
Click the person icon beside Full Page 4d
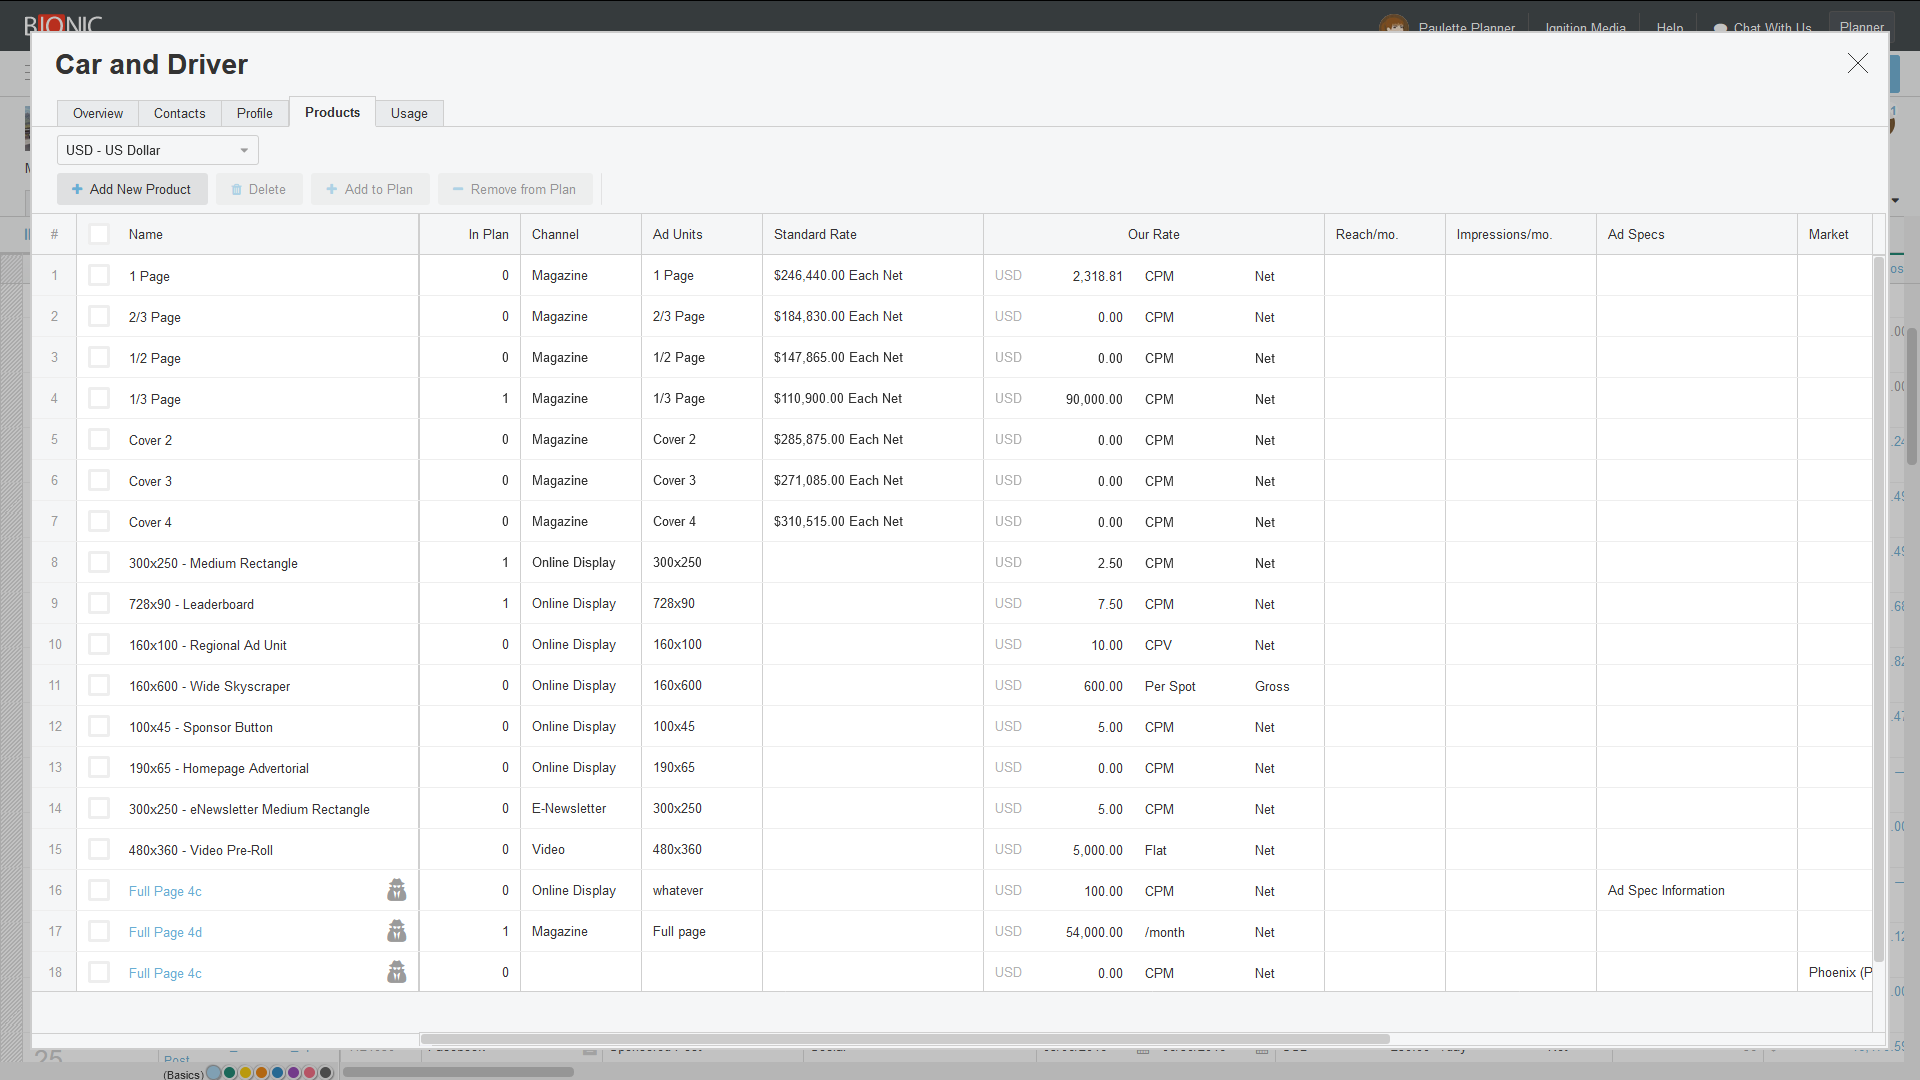397,931
